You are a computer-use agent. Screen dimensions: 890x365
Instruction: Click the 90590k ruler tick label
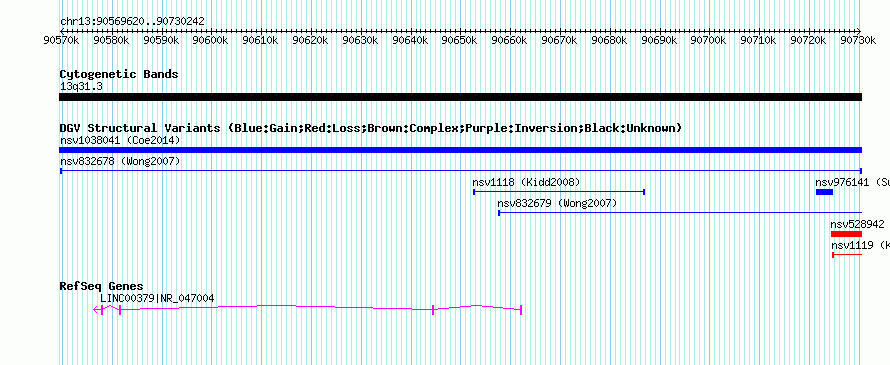pyautogui.click(x=160, y=40)
